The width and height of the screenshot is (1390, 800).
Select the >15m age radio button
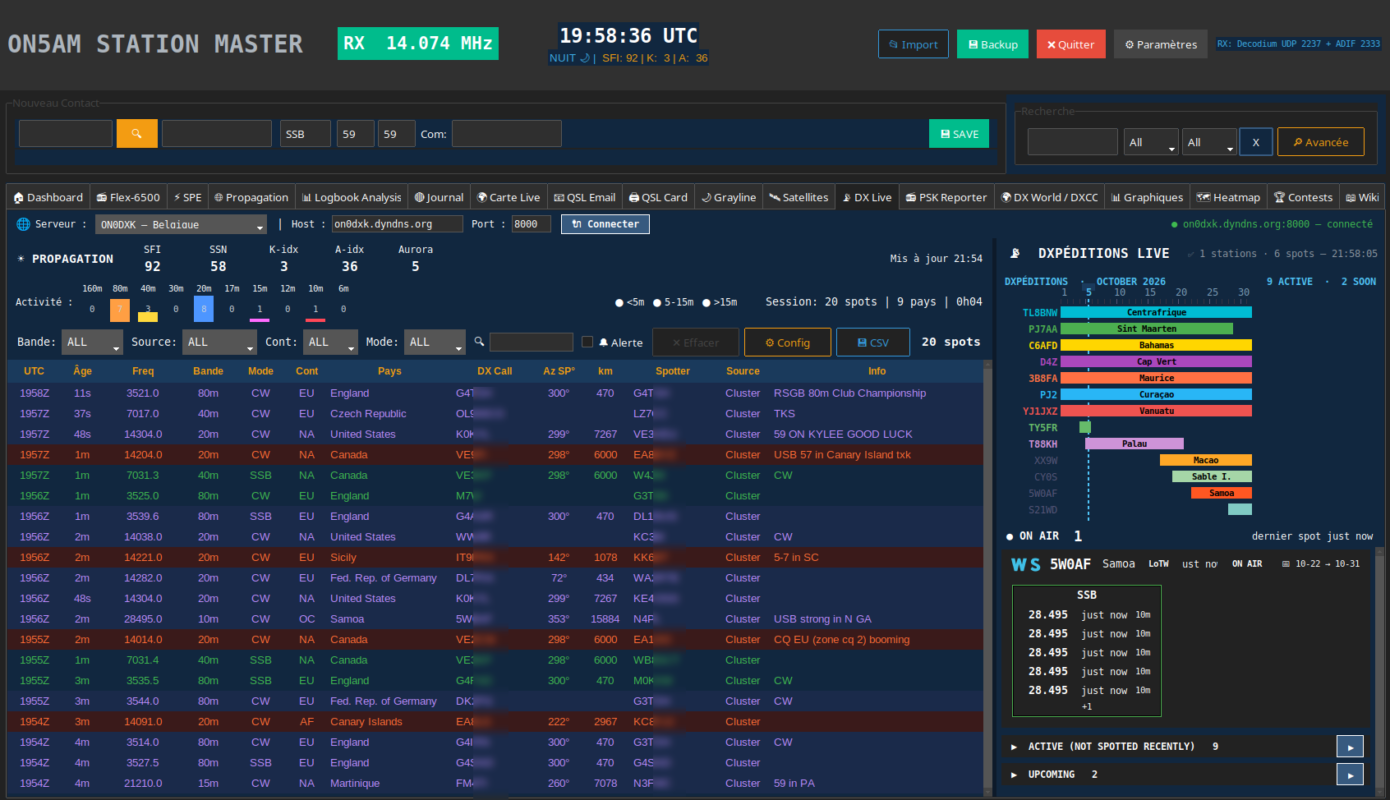(x=707, y=302)
